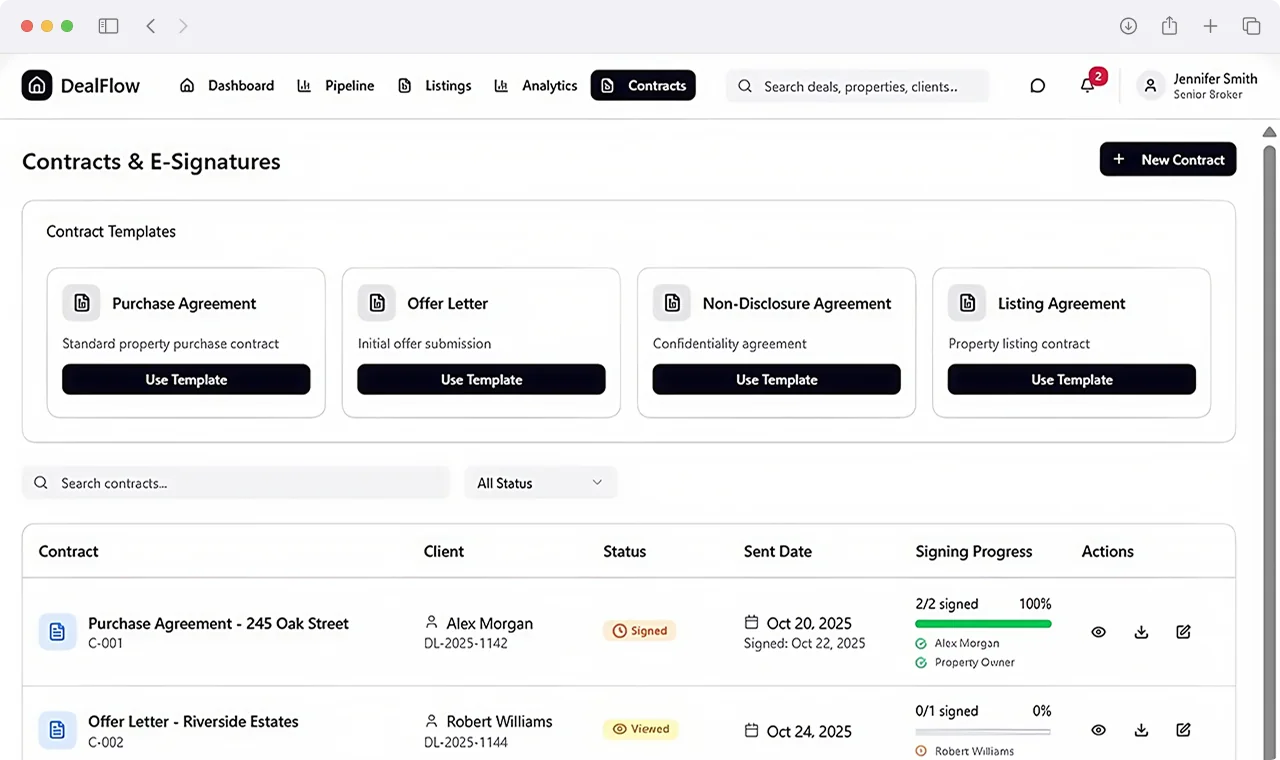Open Purchase Agreement - 245 Oak Street
The image size is (1280, 760).
(x=218, y=623)
